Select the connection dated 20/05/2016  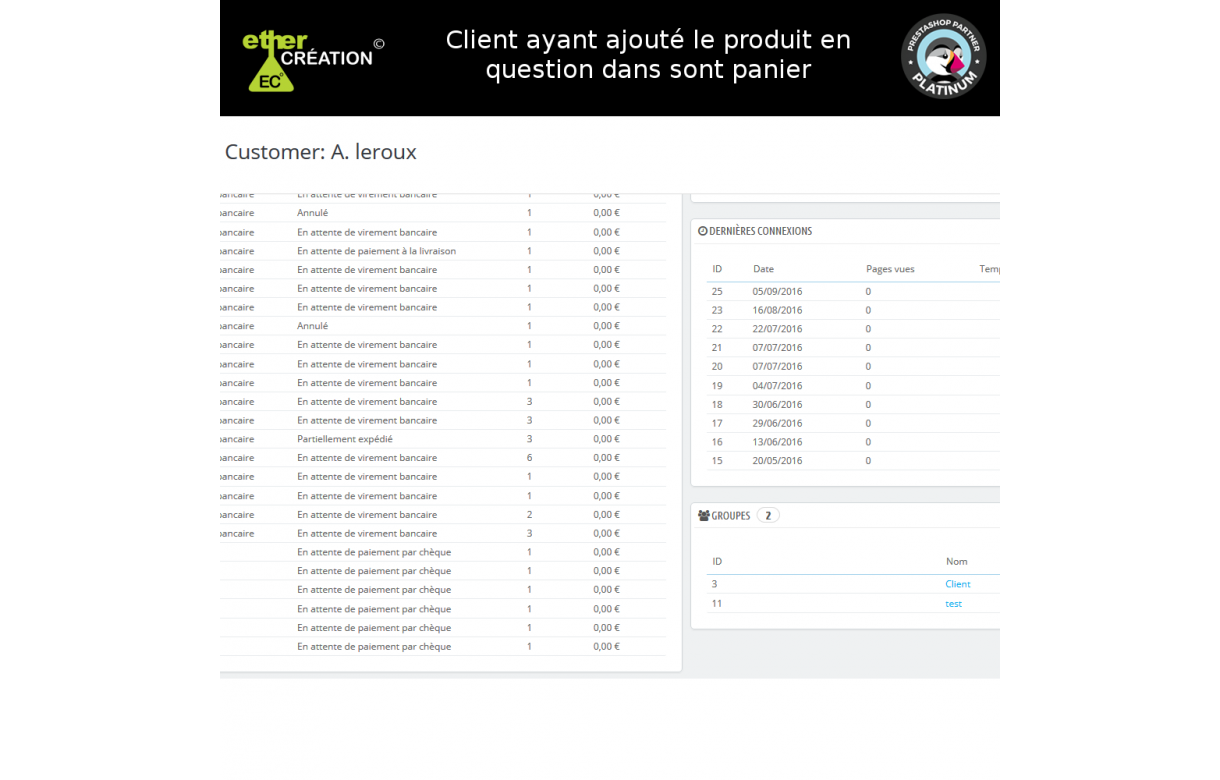[x=777, y=461]
